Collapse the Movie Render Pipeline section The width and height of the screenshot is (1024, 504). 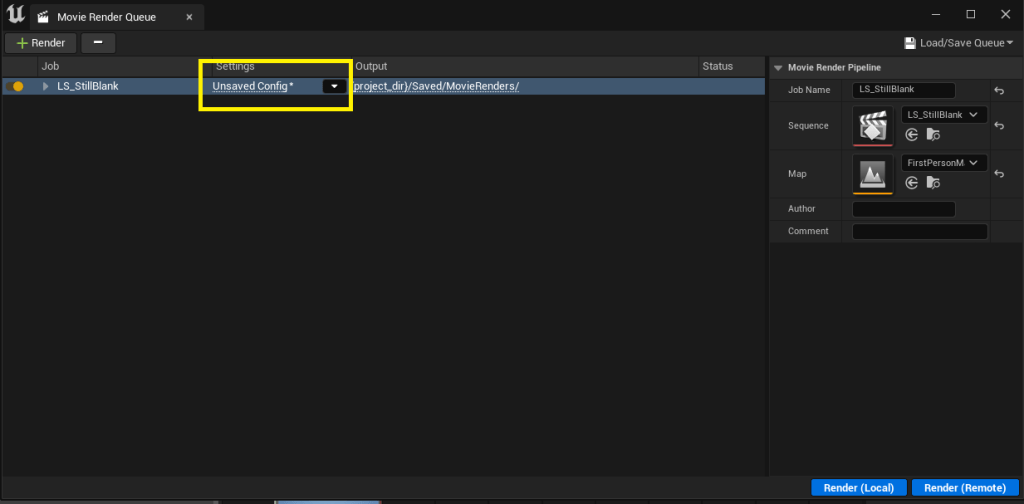779,67
